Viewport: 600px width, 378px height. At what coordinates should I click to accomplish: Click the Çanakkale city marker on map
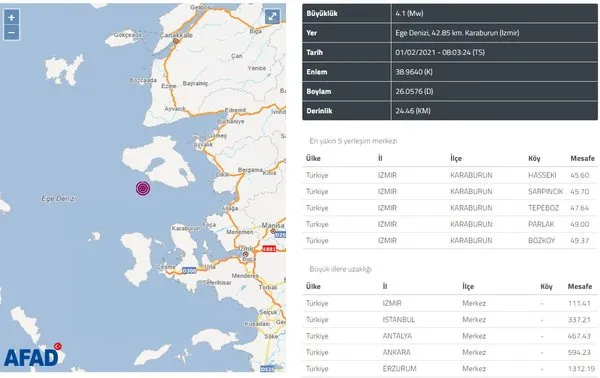coord(176,41)
